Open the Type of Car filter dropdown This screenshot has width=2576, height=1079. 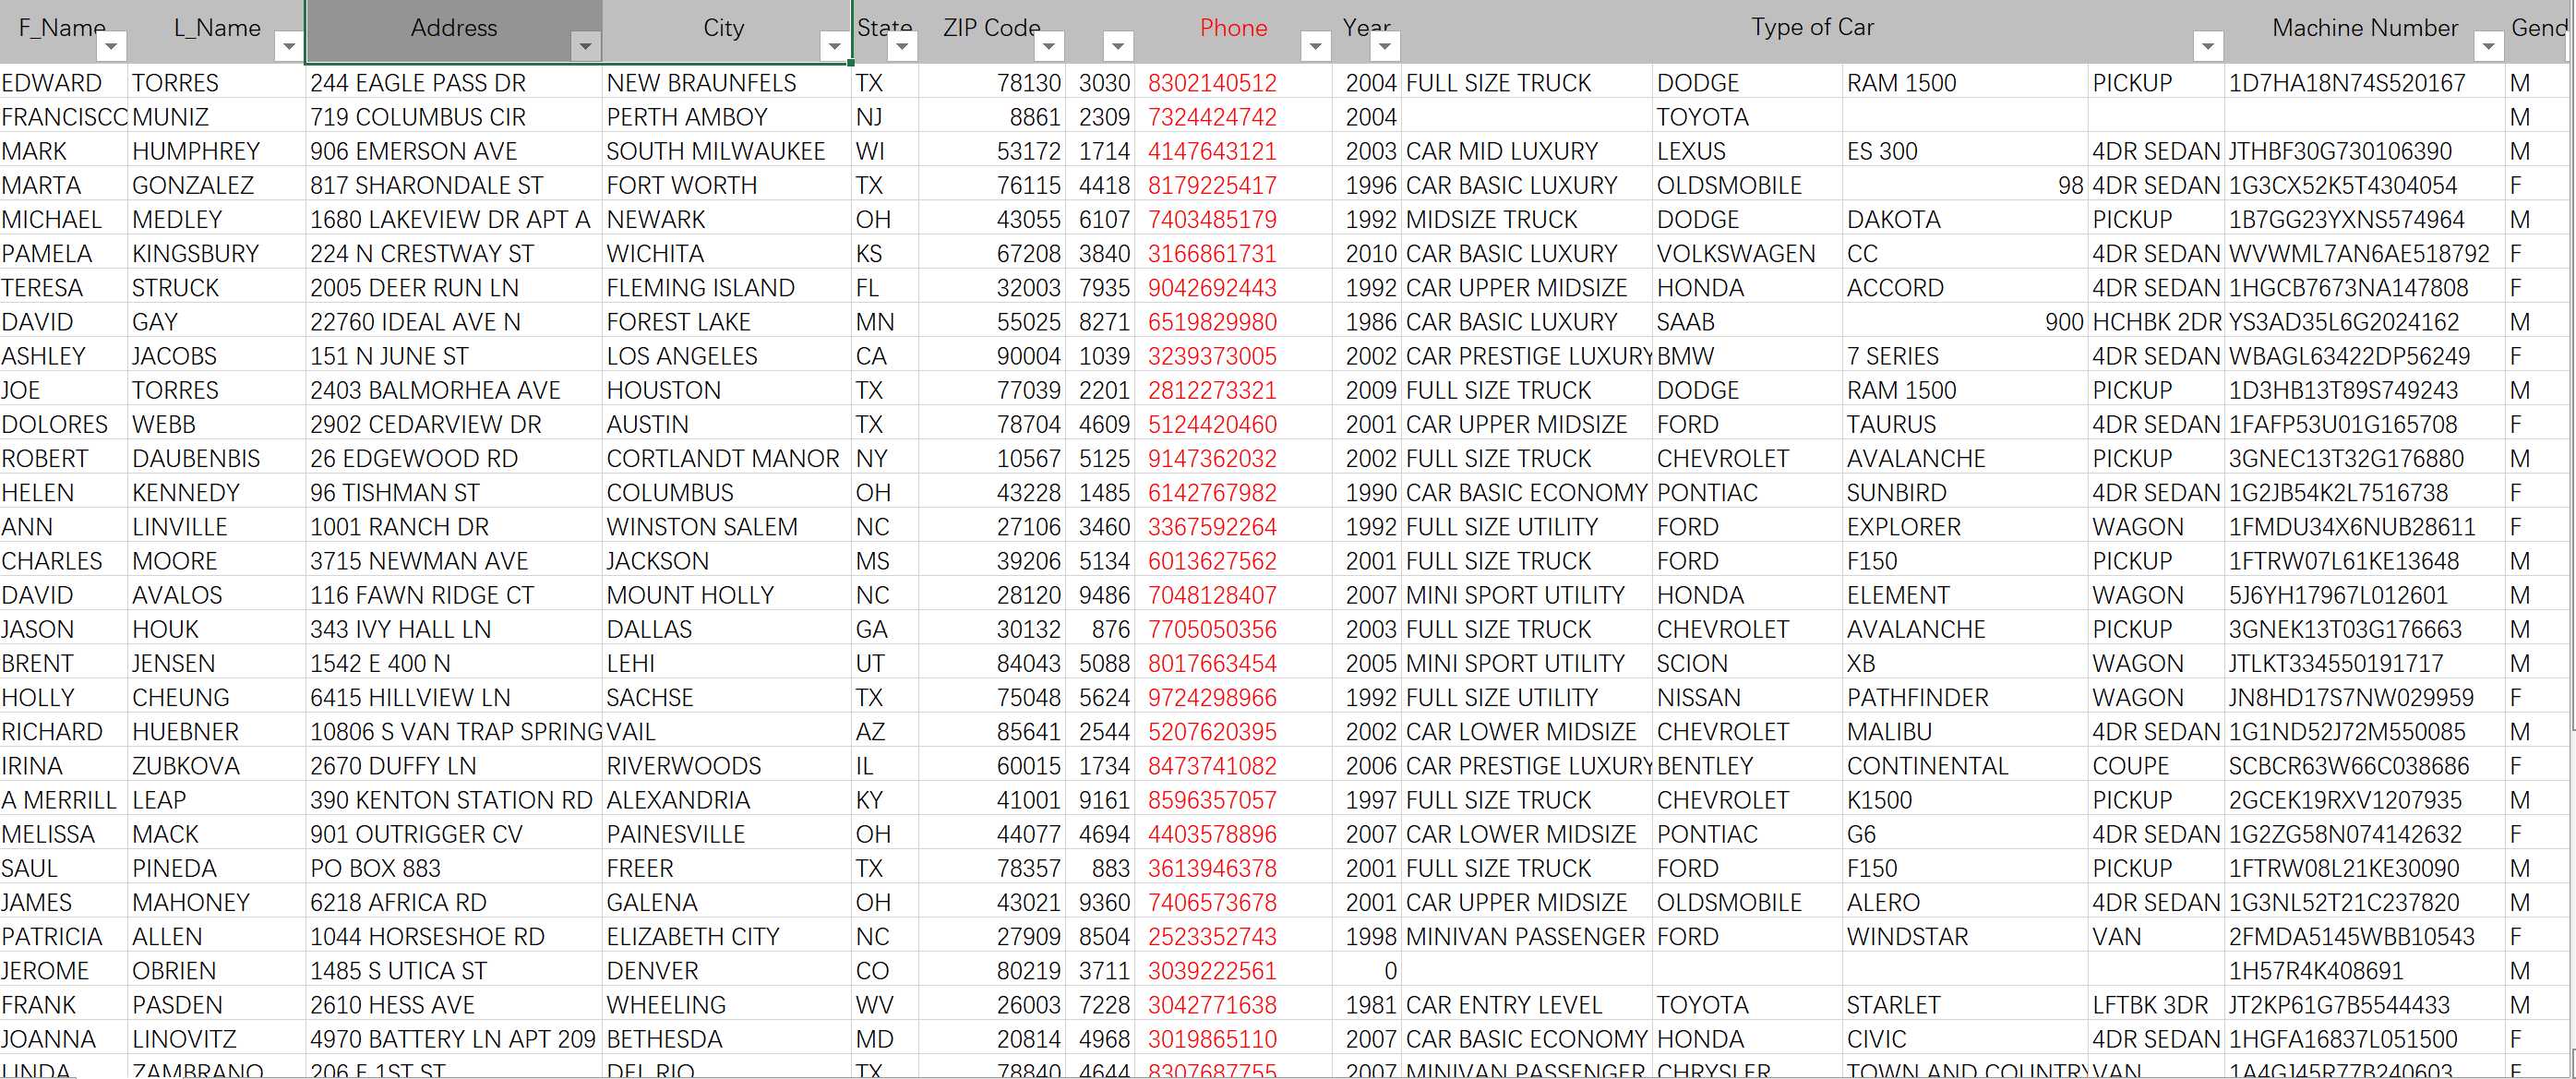pos(2208,46)
